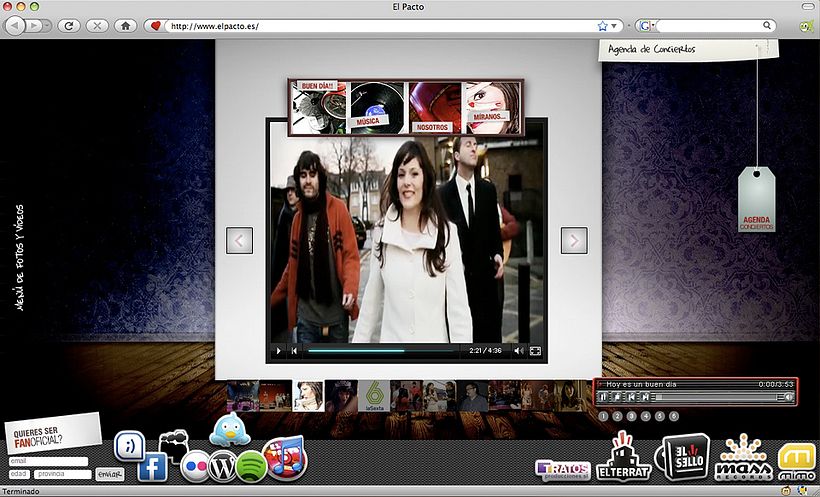Open the browser Home button
Image resolution: width=820 pixels, height=497 pixels.
click(x=126, y=25)
